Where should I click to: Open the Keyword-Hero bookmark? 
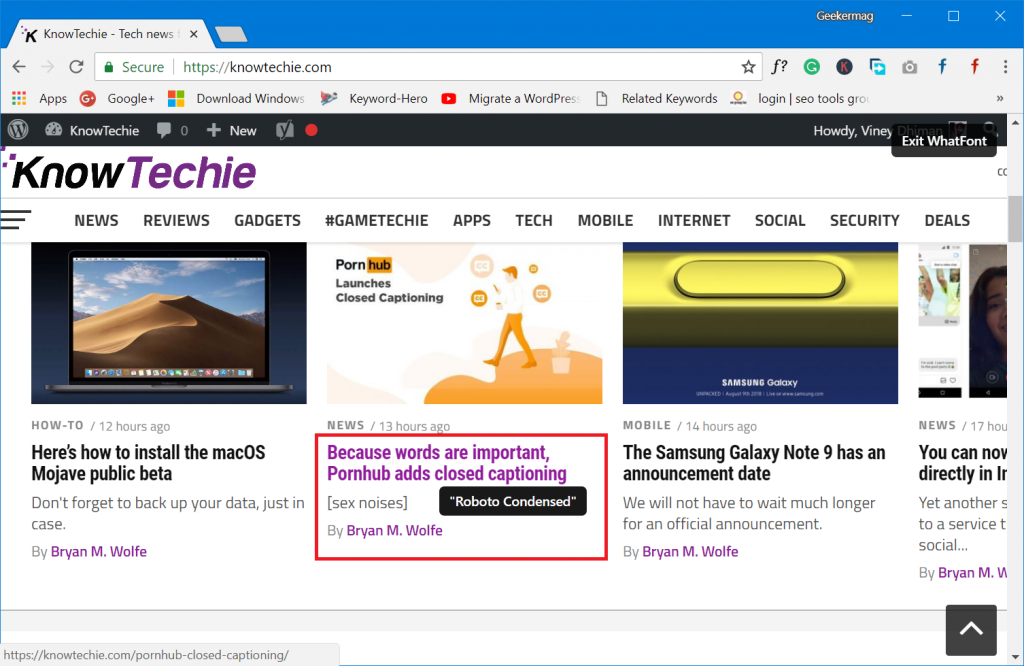[x=374, y=99]
